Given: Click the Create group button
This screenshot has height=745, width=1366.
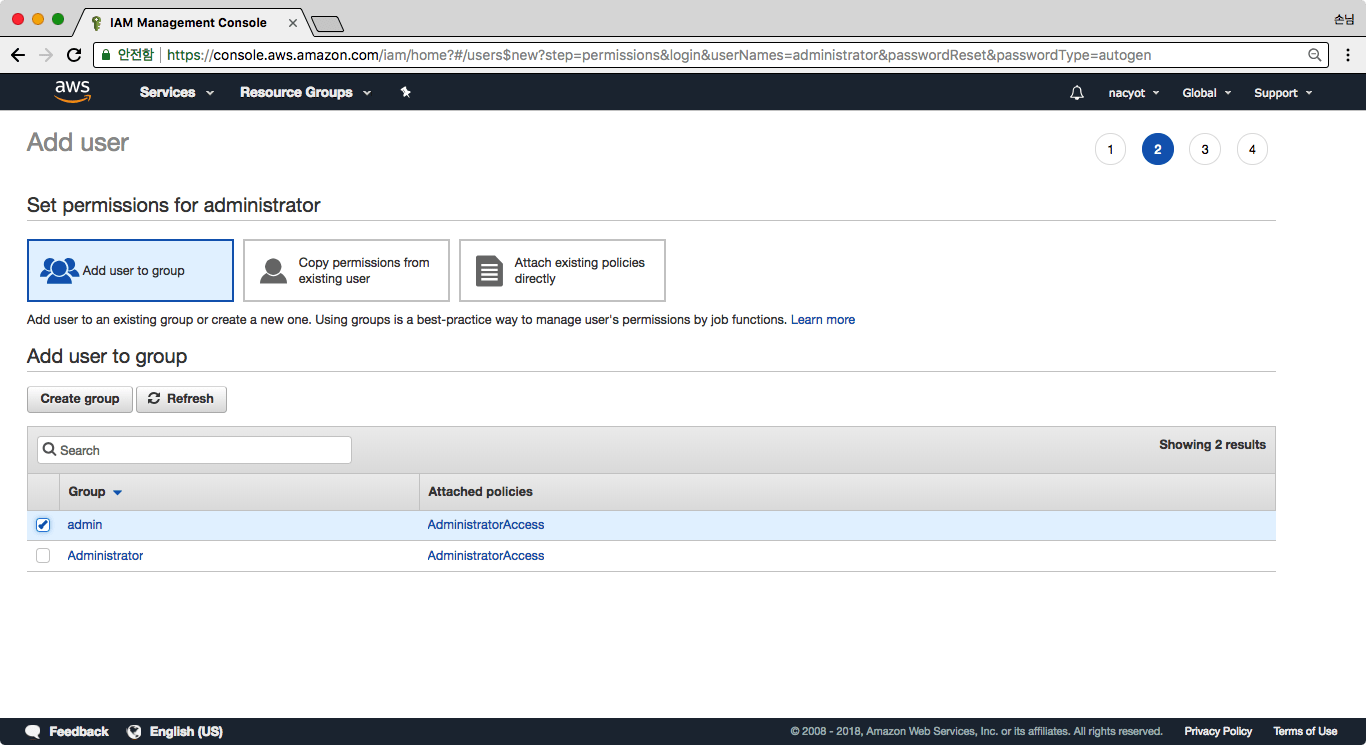Looking at the screenshot, I should point(80,399).
